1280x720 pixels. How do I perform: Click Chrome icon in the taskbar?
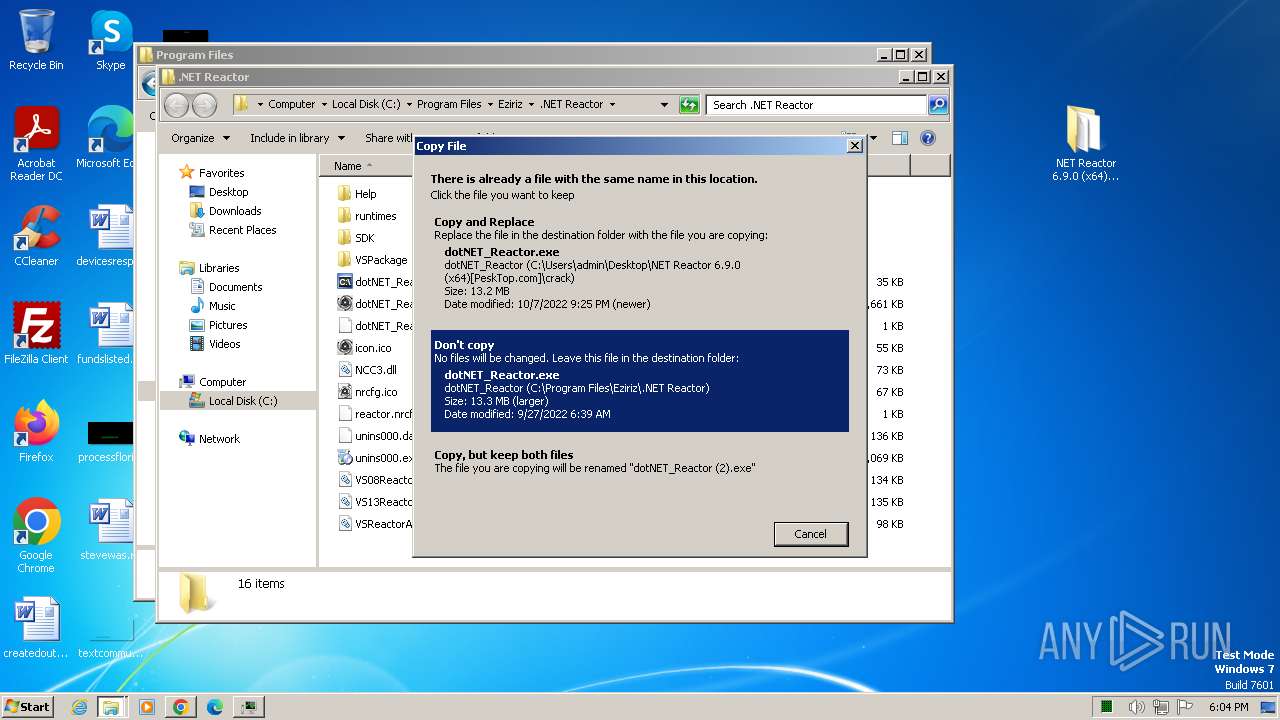click(181, 707)
